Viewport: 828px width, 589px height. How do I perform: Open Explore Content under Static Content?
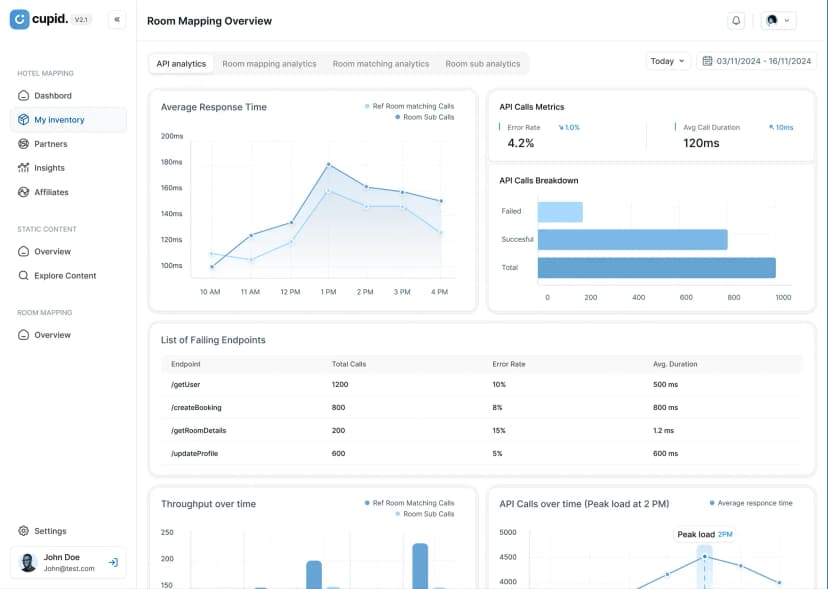click(x=65, y=276)
